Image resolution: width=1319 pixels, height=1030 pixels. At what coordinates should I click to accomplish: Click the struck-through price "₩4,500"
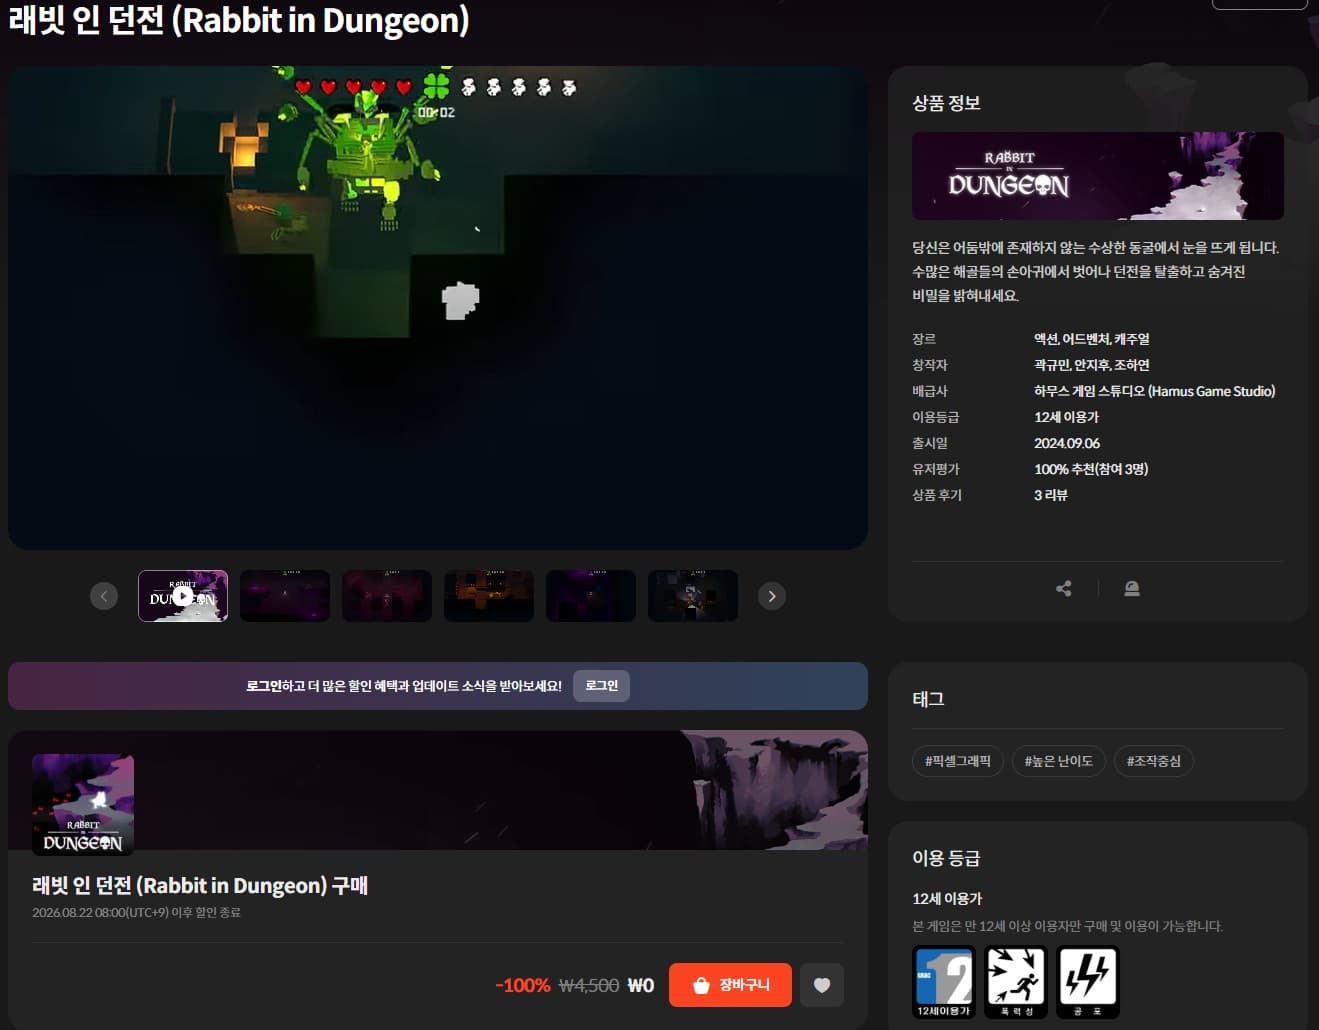coord(589,985)
